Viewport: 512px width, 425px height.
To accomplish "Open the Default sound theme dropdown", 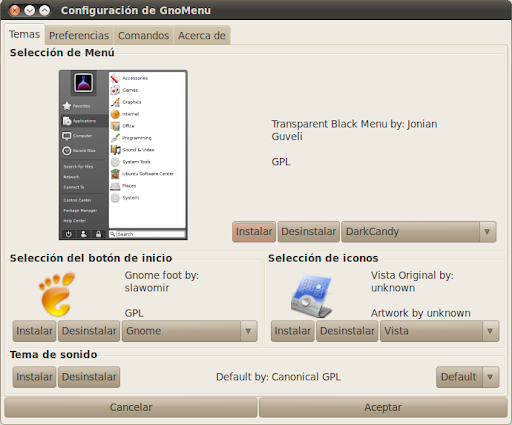I will coord(467,377).
